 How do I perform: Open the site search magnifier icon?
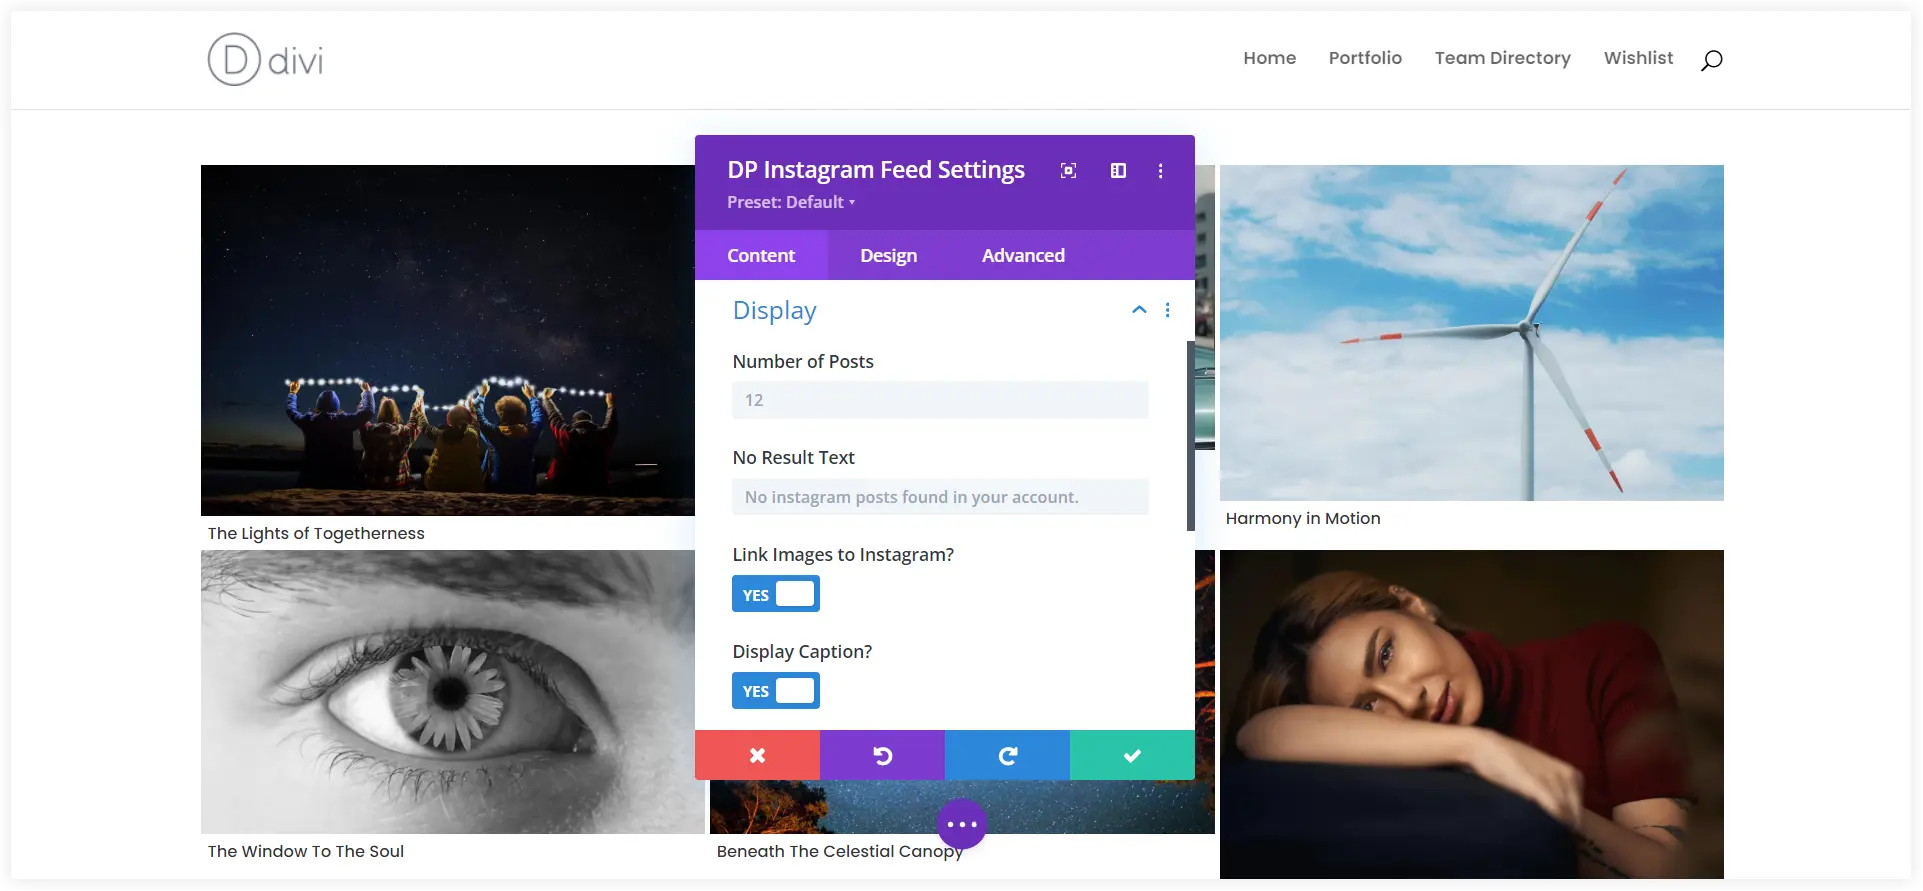[x=1711, y=60]
